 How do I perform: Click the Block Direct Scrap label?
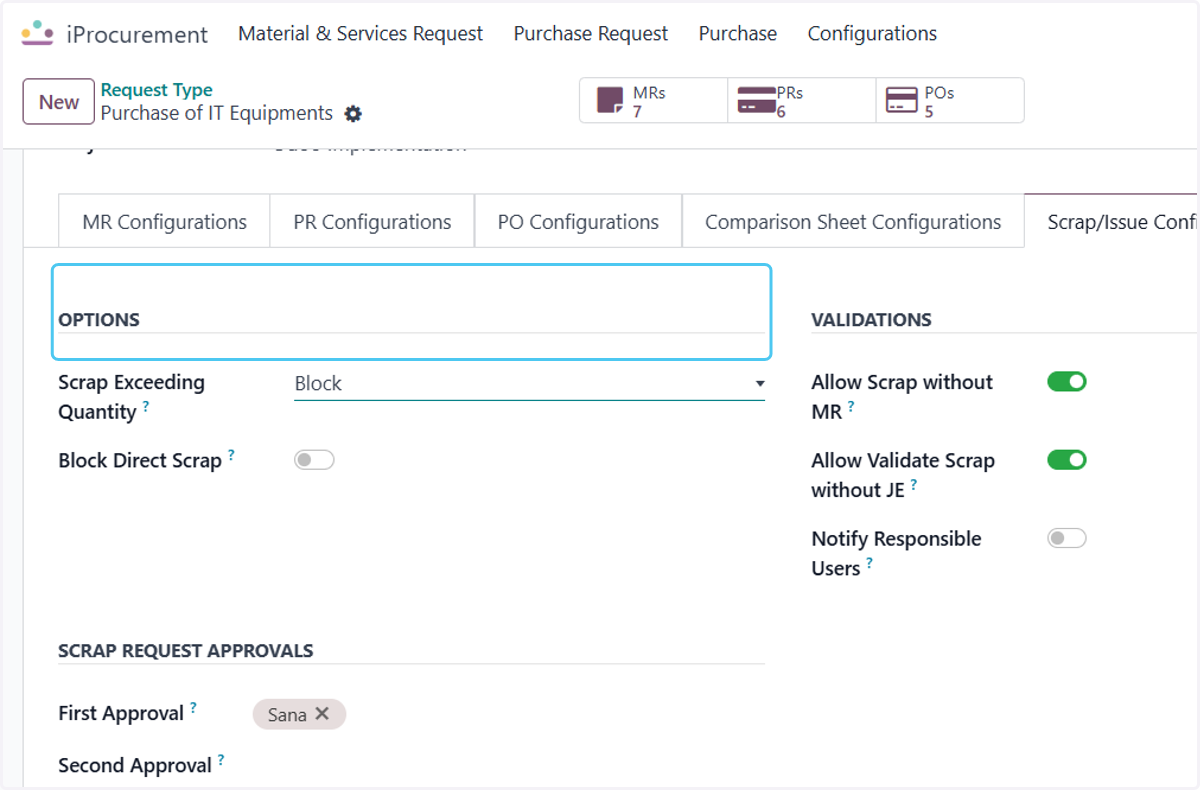pyautogui.click(x=140, y=461)
